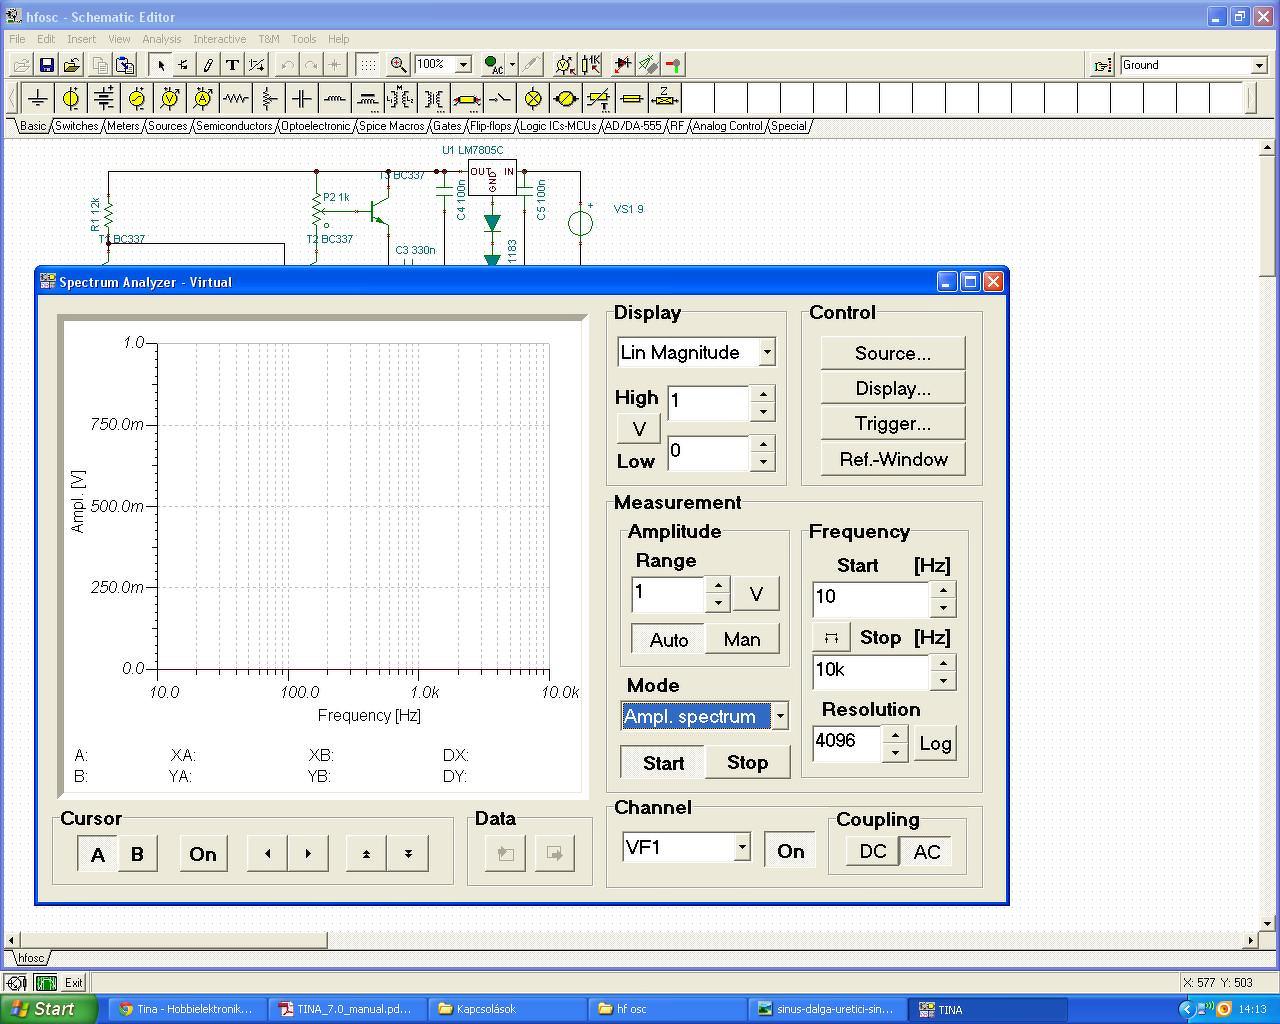Click the Paste clipboard icon in the toolbar
Screen dimensions: 1280x1024
[x=124, y=65]
